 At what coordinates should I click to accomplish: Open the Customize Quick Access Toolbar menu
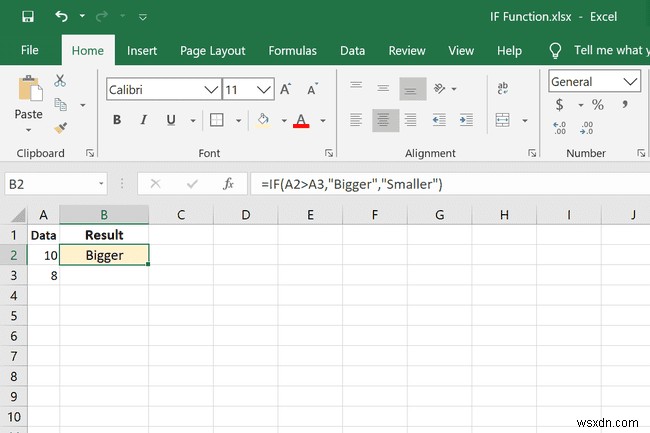coord(143,17)
